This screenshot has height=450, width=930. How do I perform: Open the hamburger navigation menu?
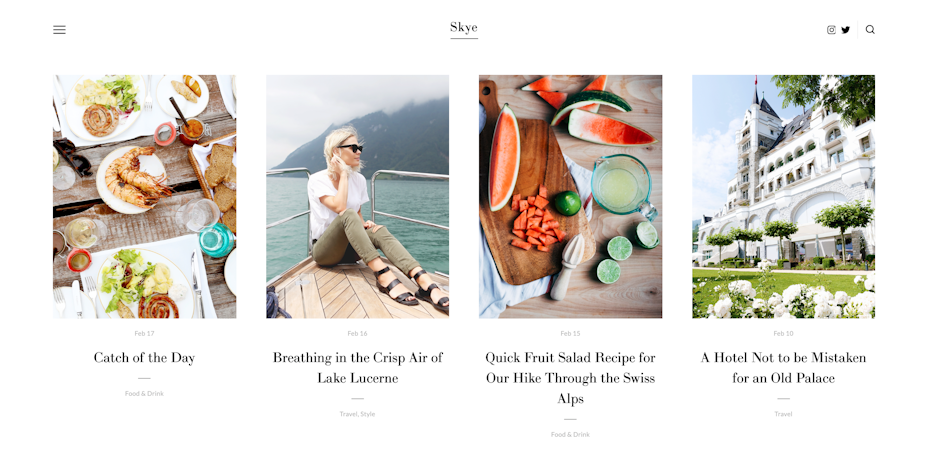(59, 30)
